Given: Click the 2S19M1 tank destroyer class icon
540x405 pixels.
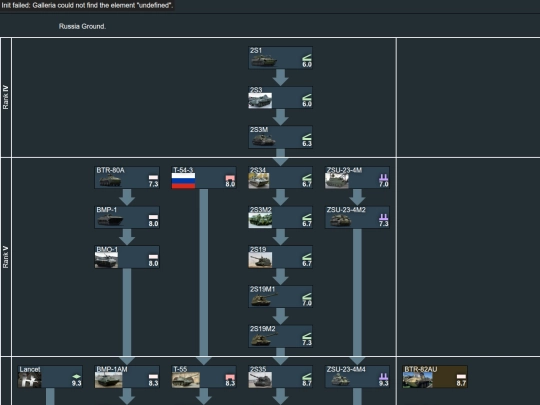Looking at the screenshot, I should coord(307,297).
